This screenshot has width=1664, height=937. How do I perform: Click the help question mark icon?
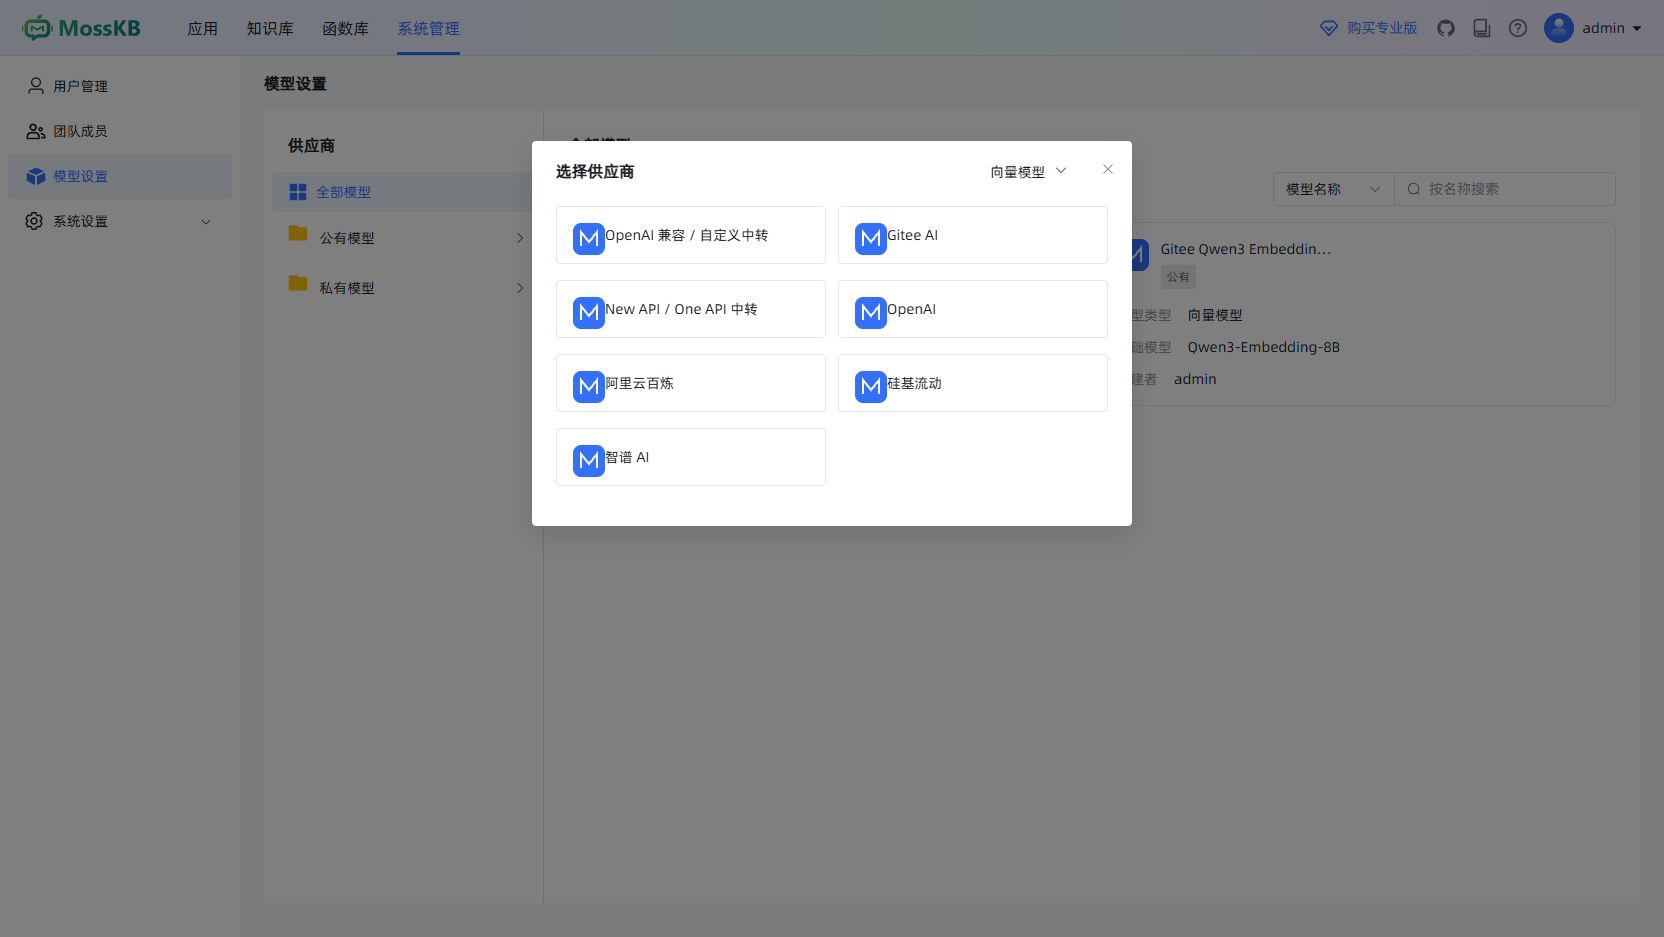click(x=1518, y=28)
